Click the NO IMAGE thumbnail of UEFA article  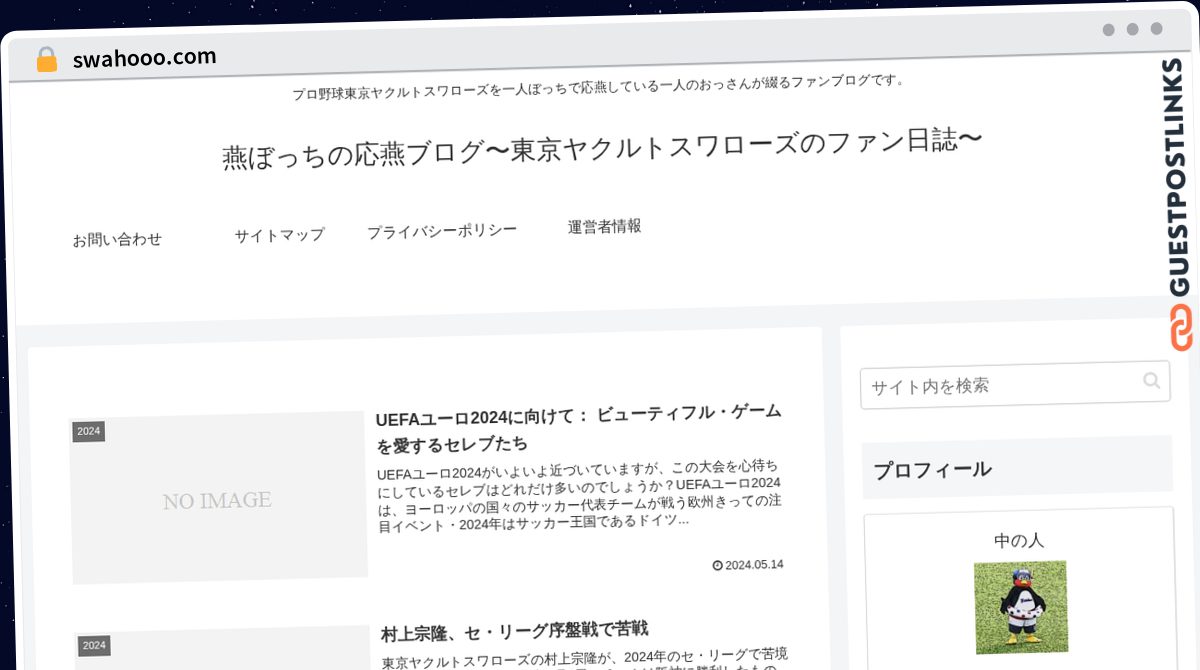click(x=218, y=497)
